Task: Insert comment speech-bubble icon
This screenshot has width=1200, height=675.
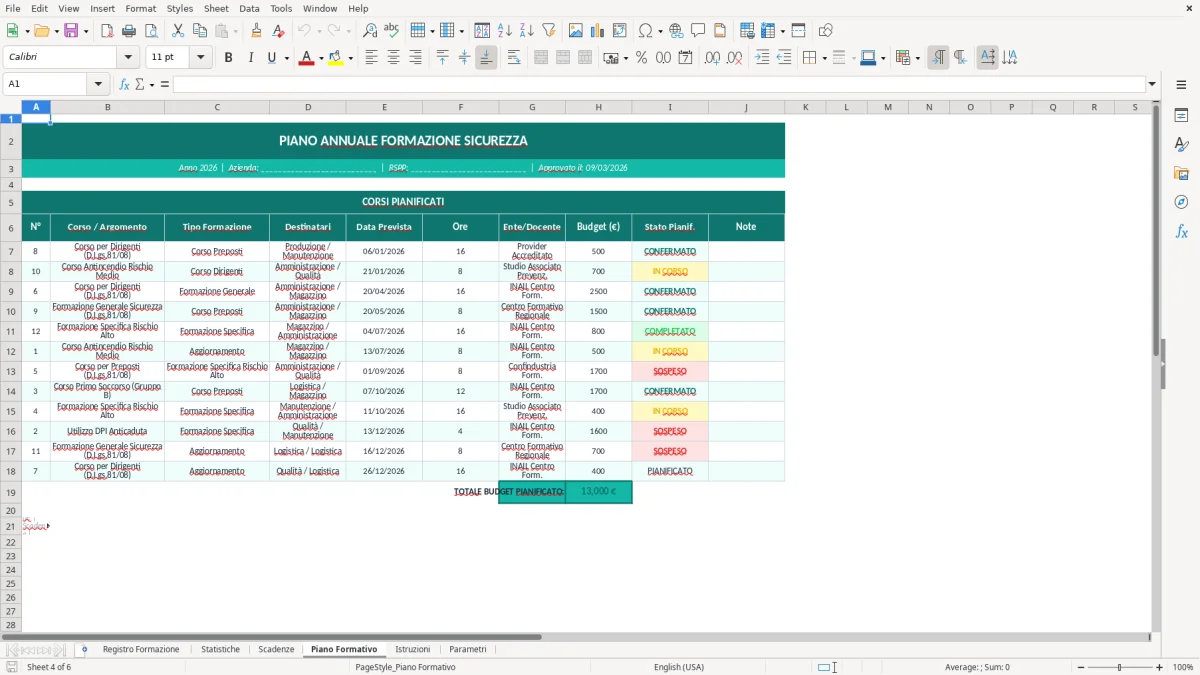Action: [698, 31]
